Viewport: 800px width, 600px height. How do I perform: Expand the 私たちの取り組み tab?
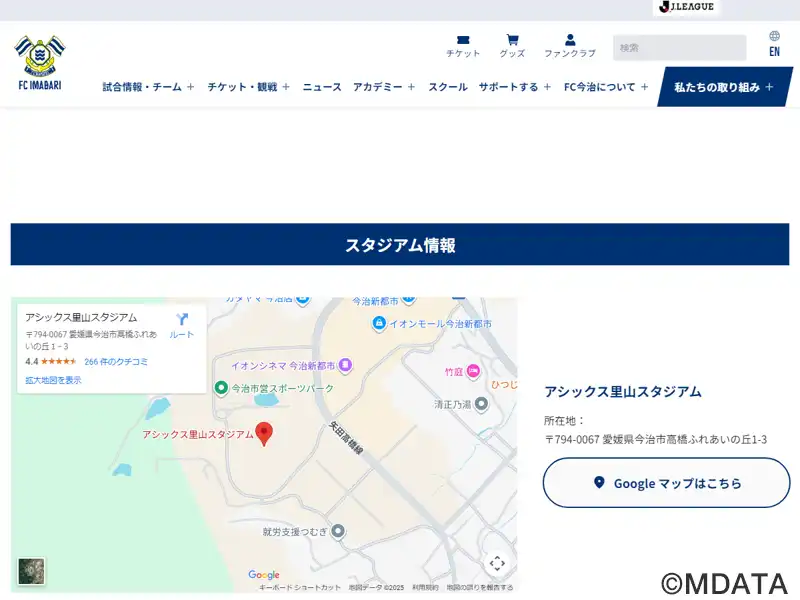pyautogui.click(x=724, y=87)
